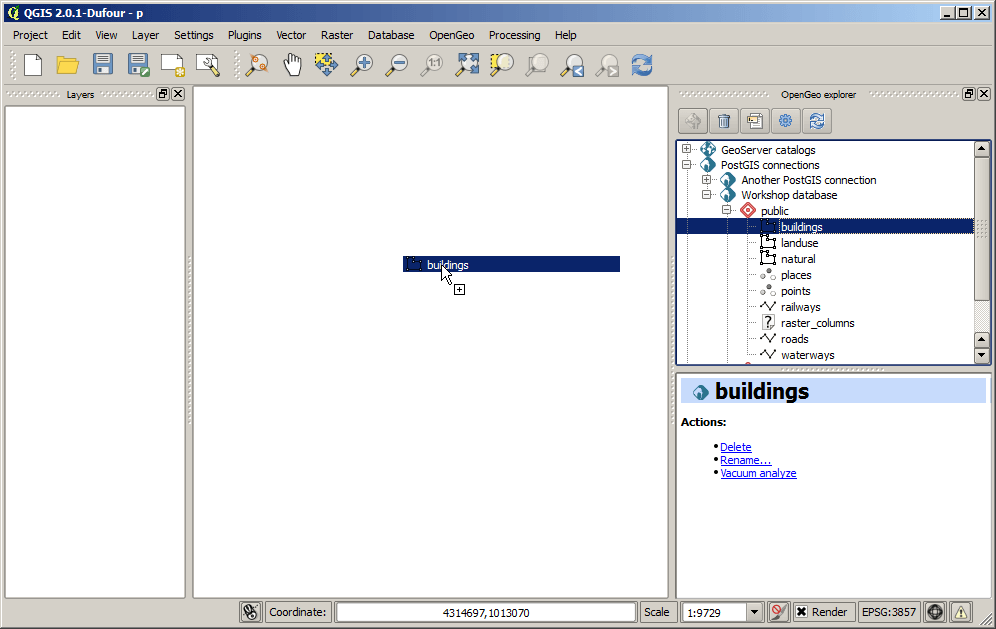Click the trash delete icon in OpenGeo explorer

point(724,121)
